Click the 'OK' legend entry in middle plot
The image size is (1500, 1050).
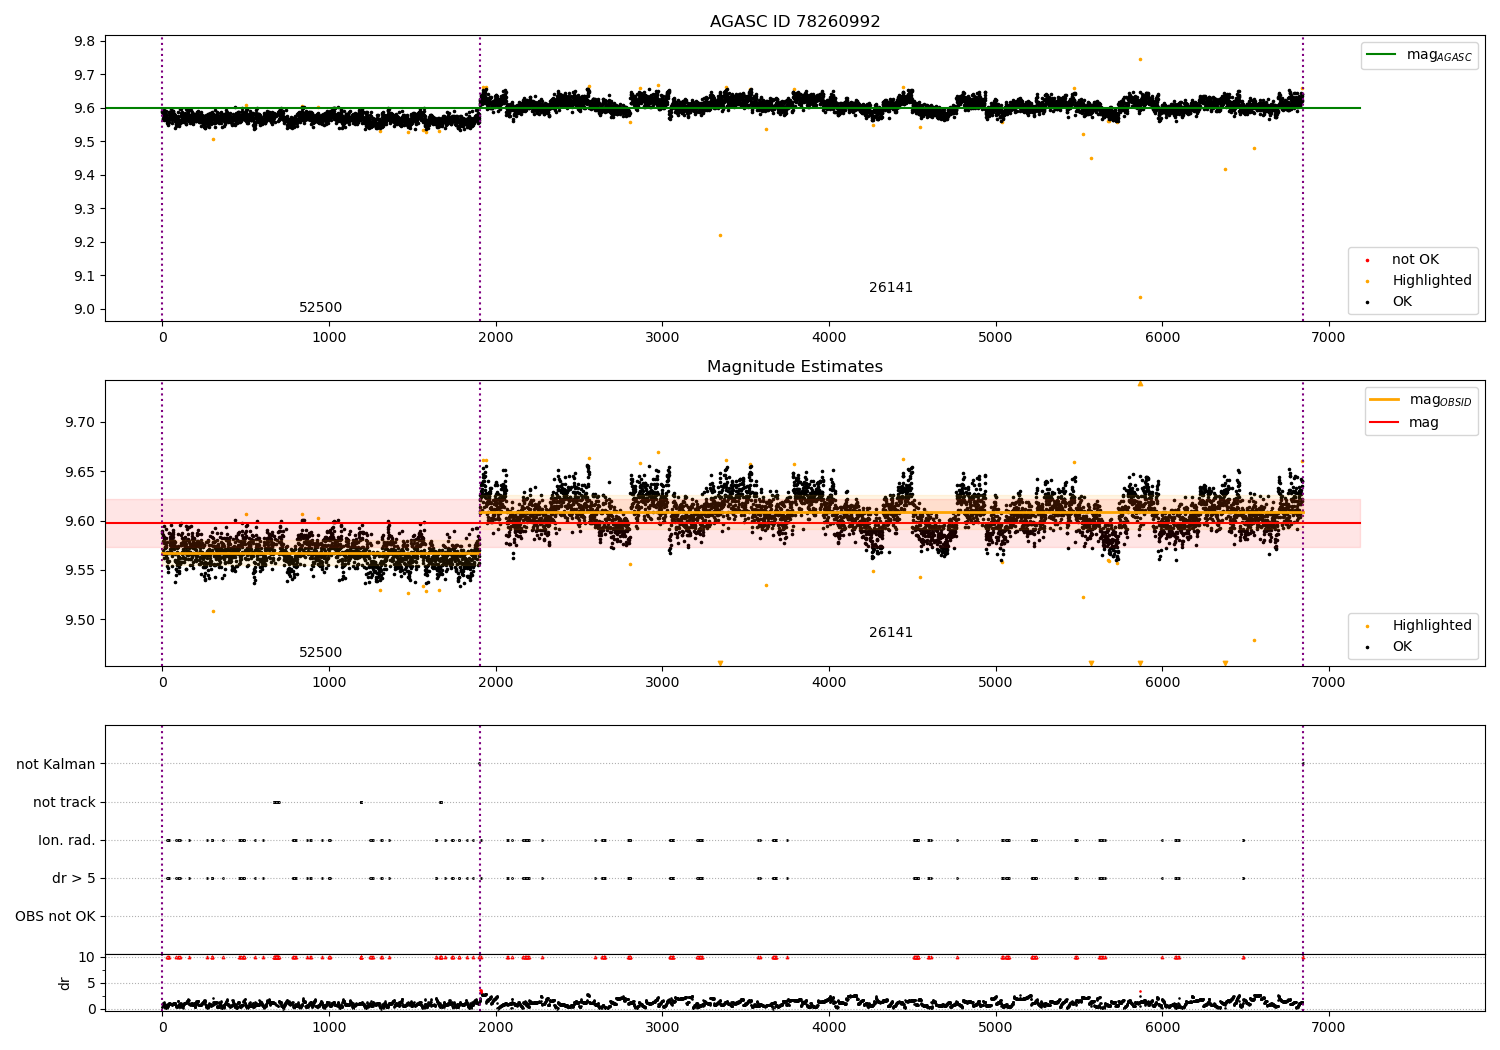(x=1402, y=647)
